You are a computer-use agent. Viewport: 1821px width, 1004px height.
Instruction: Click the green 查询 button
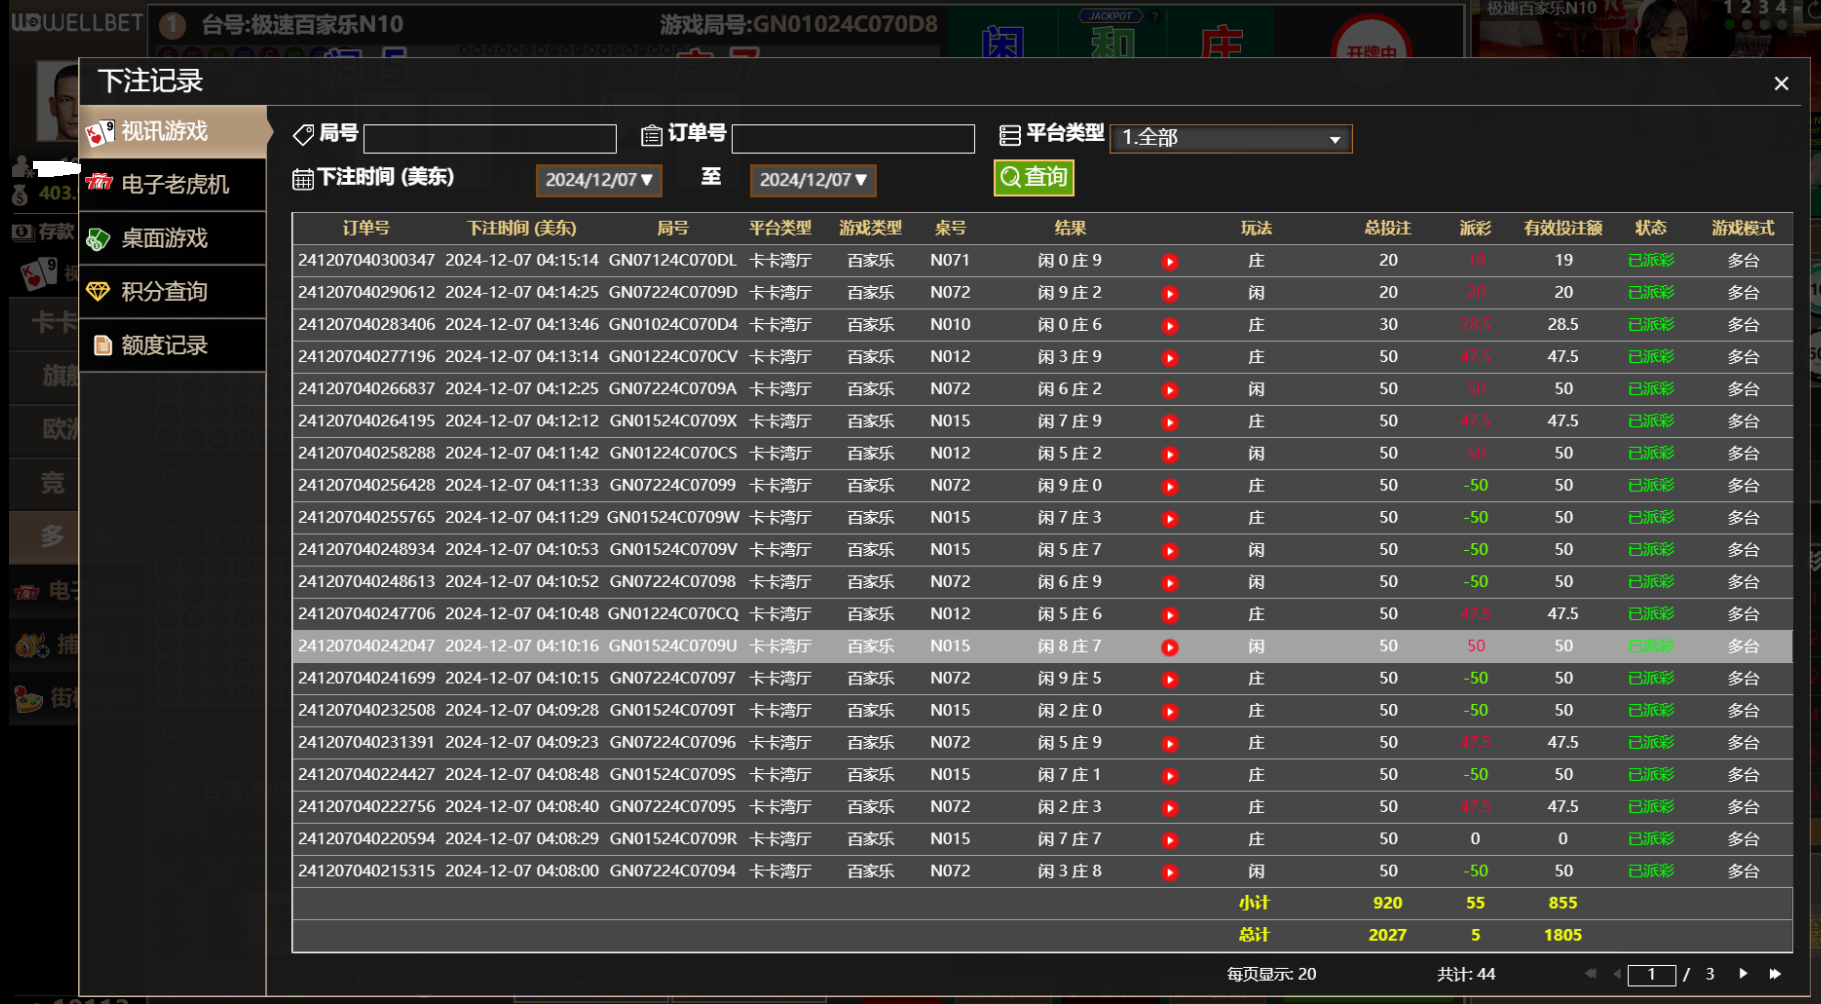point(1033,178)
